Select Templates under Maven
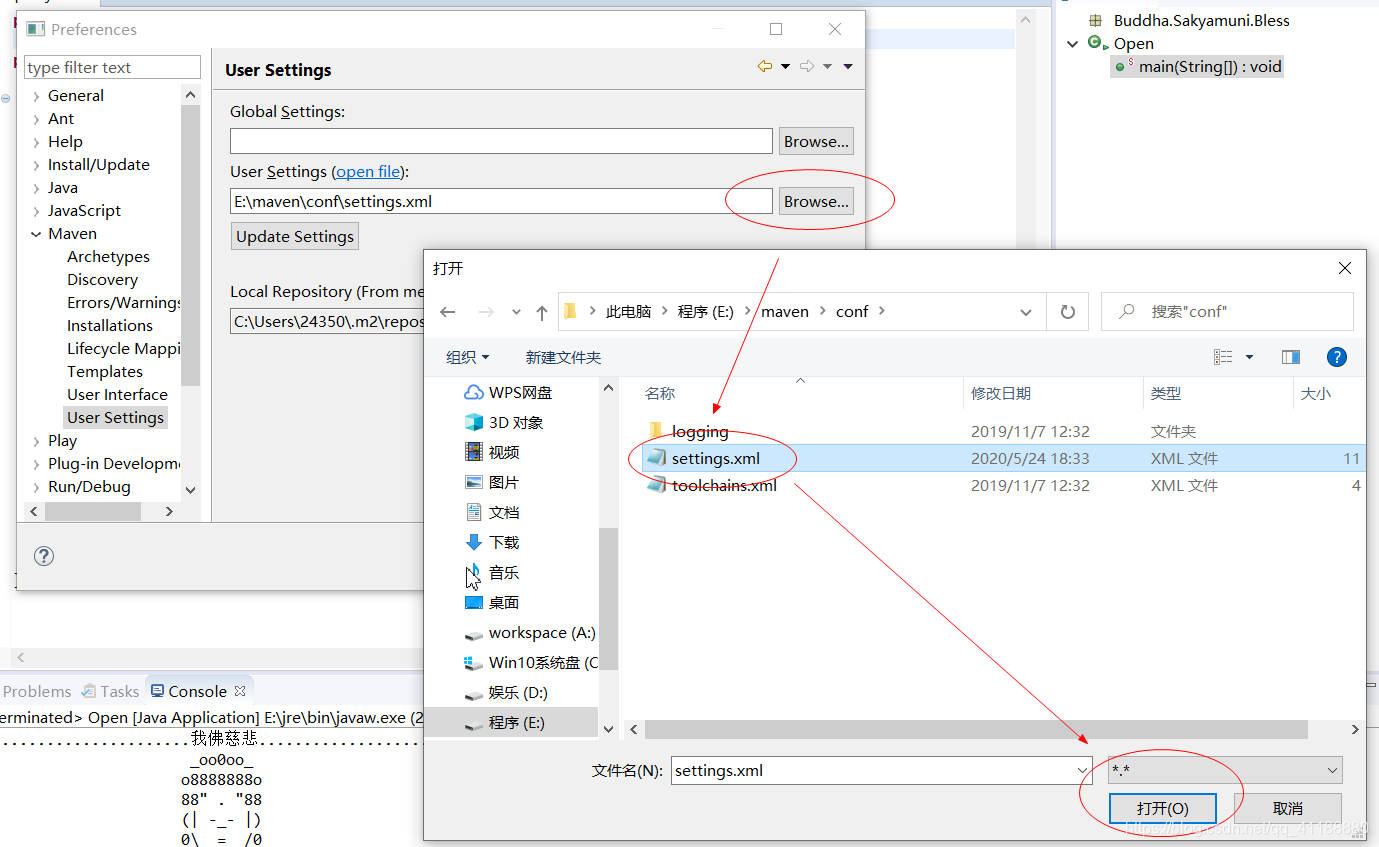This screenshot has height=847, width=1379. (x=105, y=372)
